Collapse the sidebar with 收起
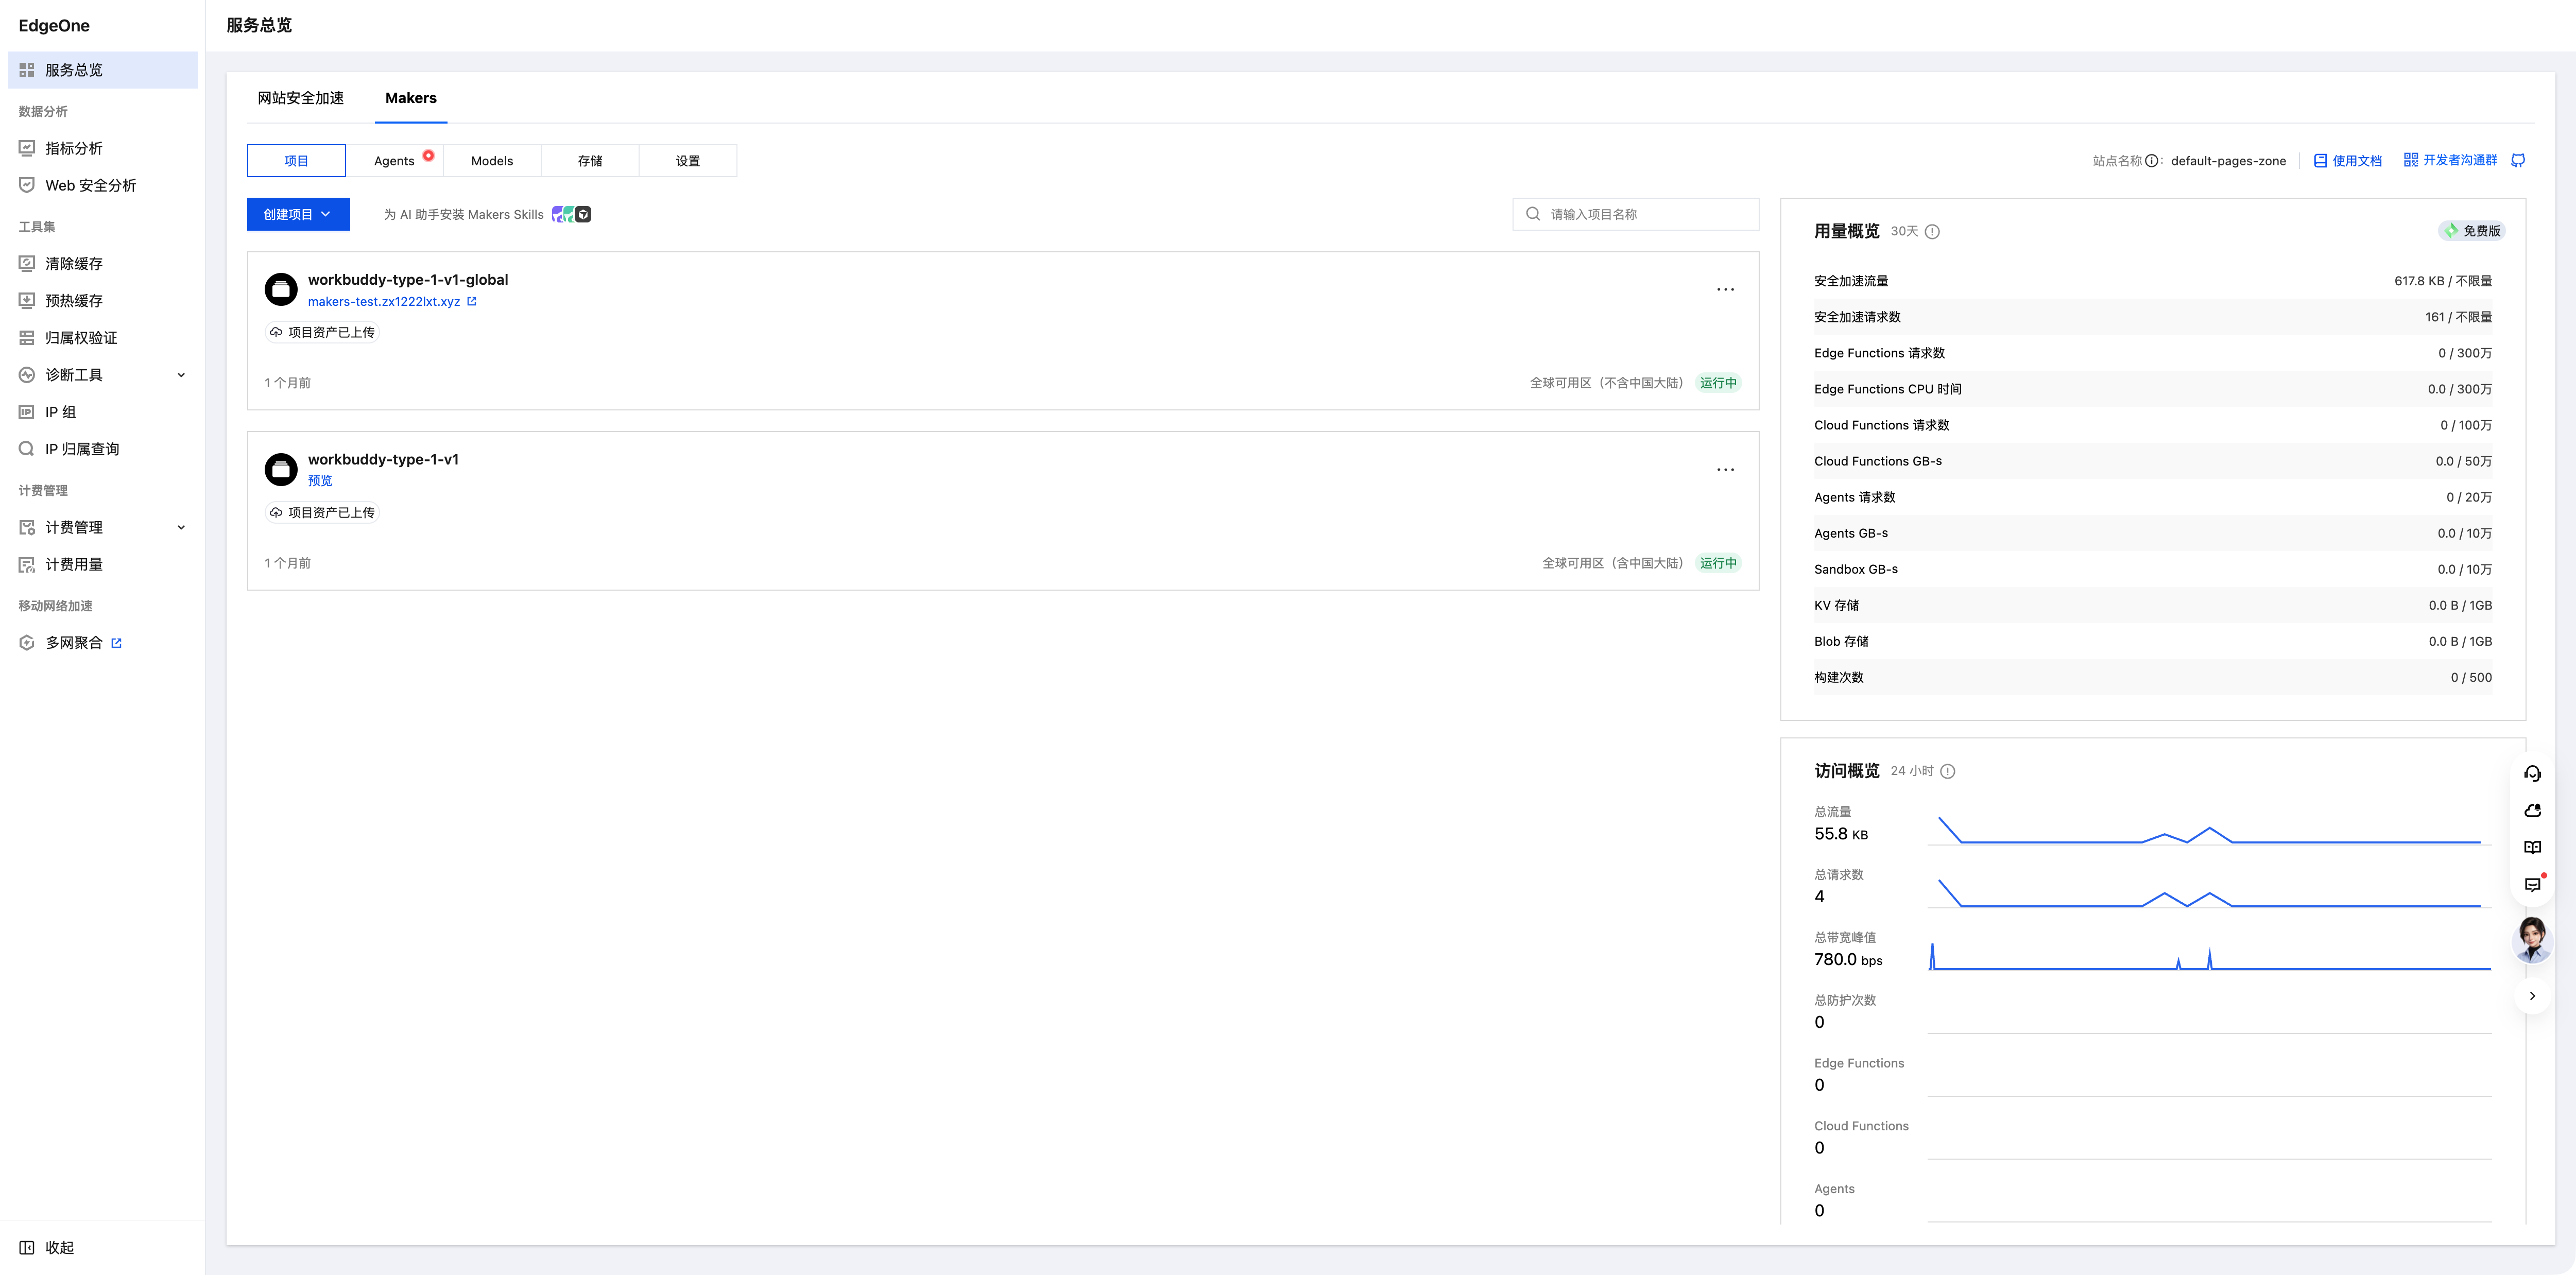 click(47, 1247)
